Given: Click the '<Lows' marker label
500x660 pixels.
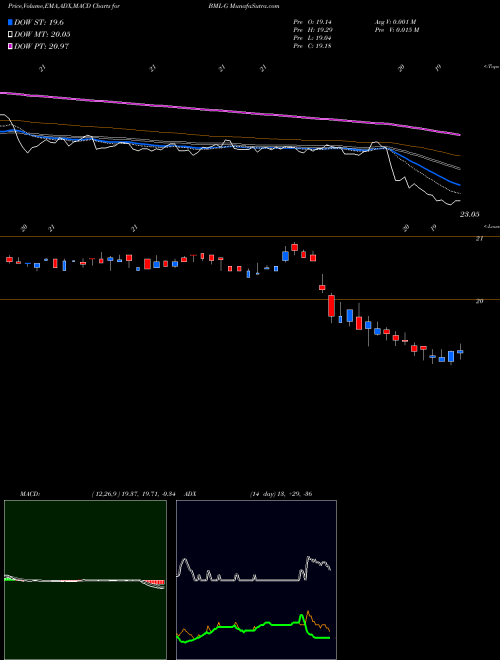Looking at the screenshot, I should coord(491,226).
